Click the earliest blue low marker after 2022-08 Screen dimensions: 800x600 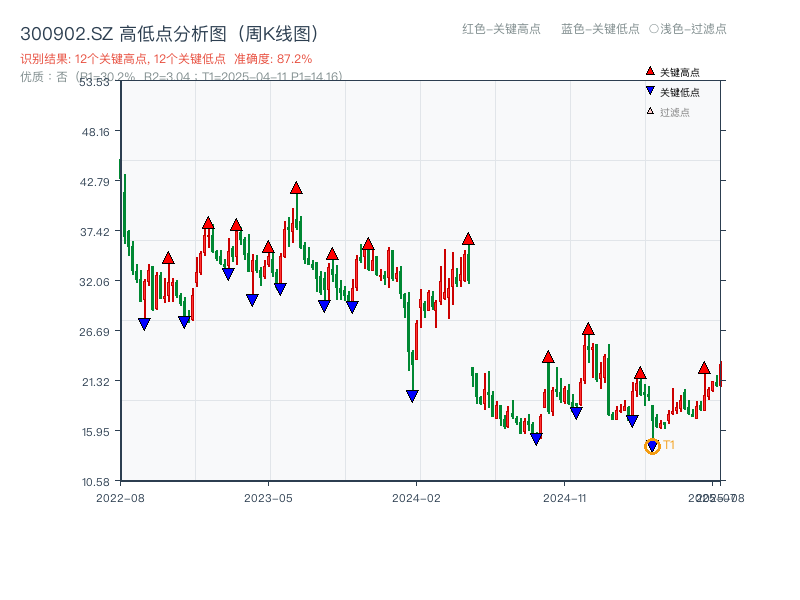[x=144, y=324]
